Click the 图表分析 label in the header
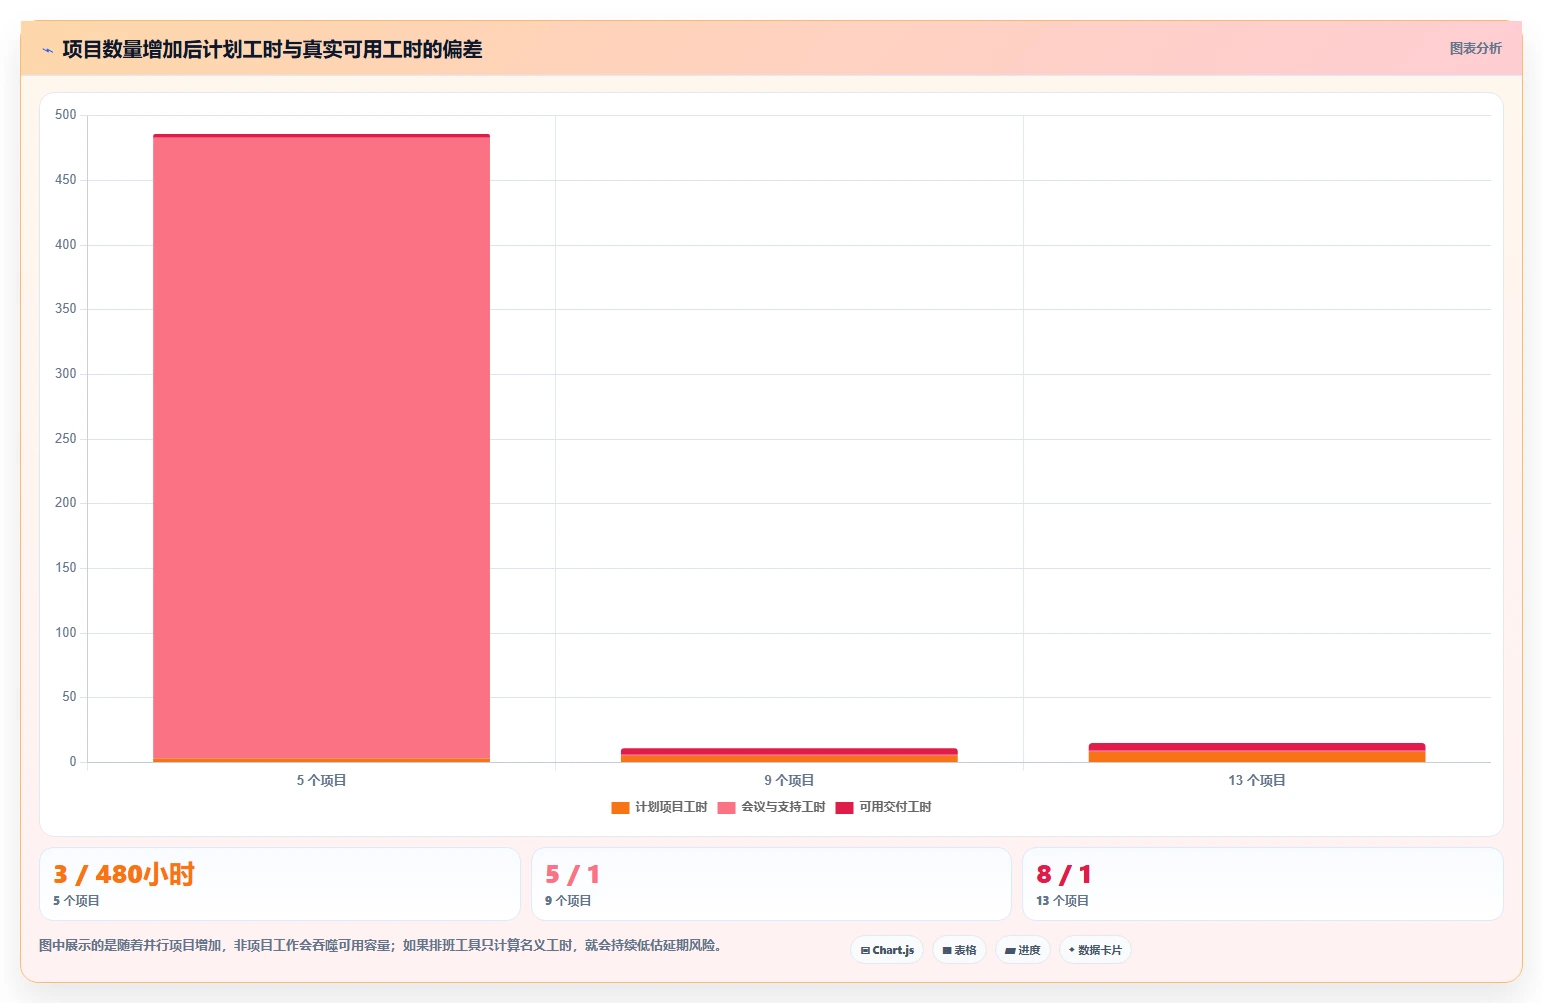This screenshot has width=1543, height=1003. click(x=1475, y=48)
